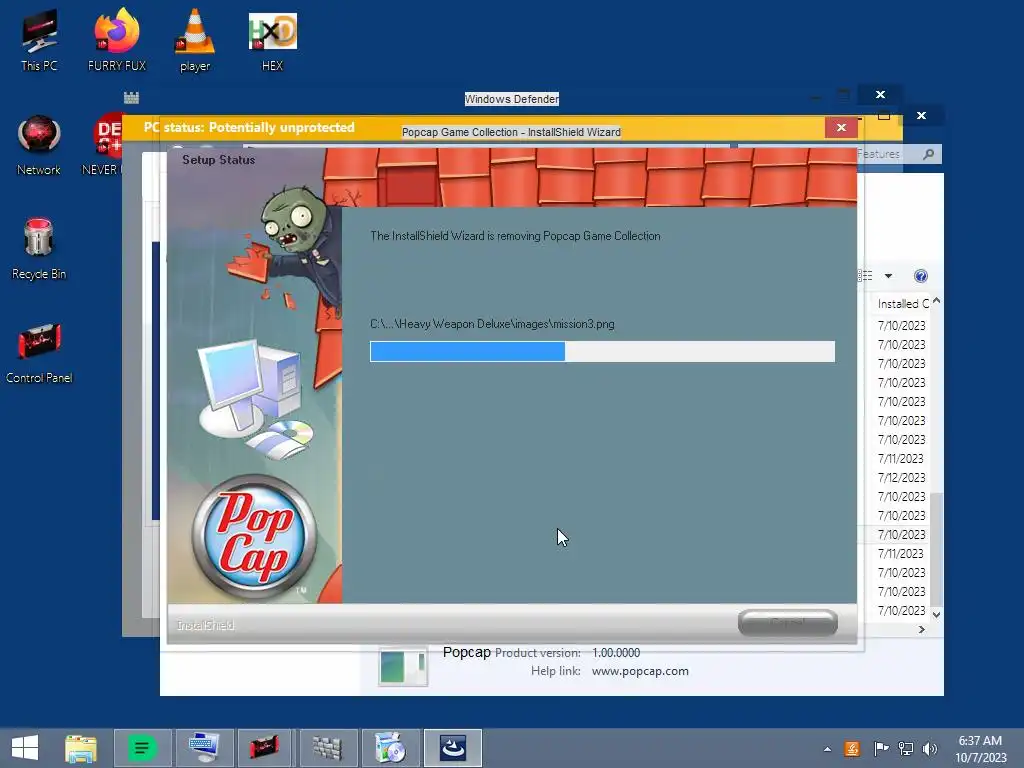Open the HEX editor desktop icon
Image resolution: width=1024 pixels, height=768 pixels.
point(272,39)
